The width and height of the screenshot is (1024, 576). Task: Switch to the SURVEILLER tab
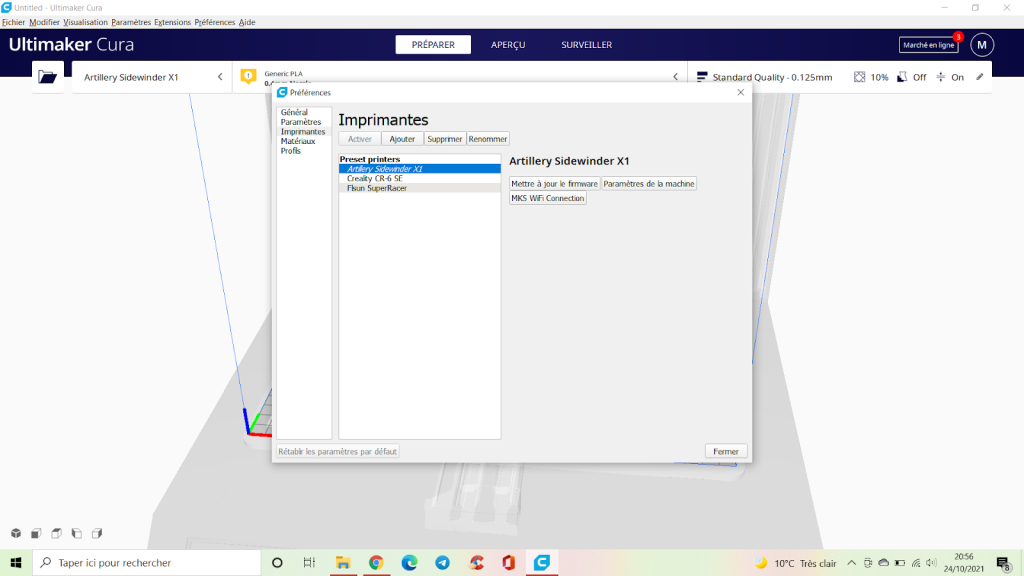pyautogui.click(x=586, y=45)
